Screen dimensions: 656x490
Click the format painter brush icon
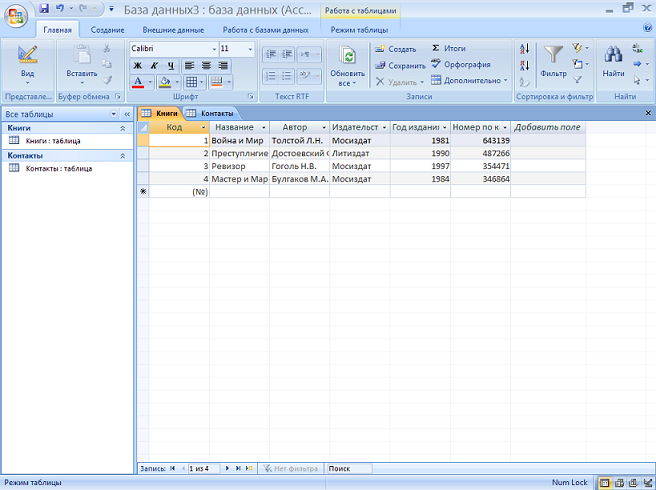pos(107,80)
